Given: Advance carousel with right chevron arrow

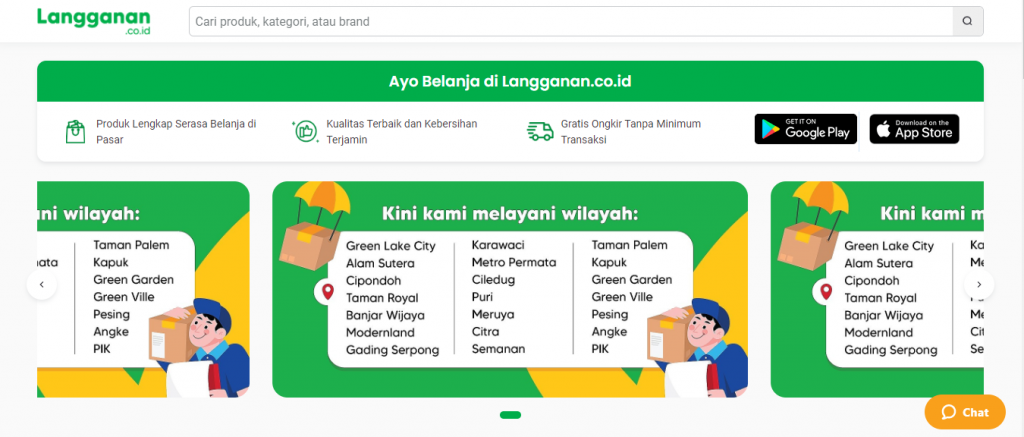Looking at the screenshot, I should (979, 284).
